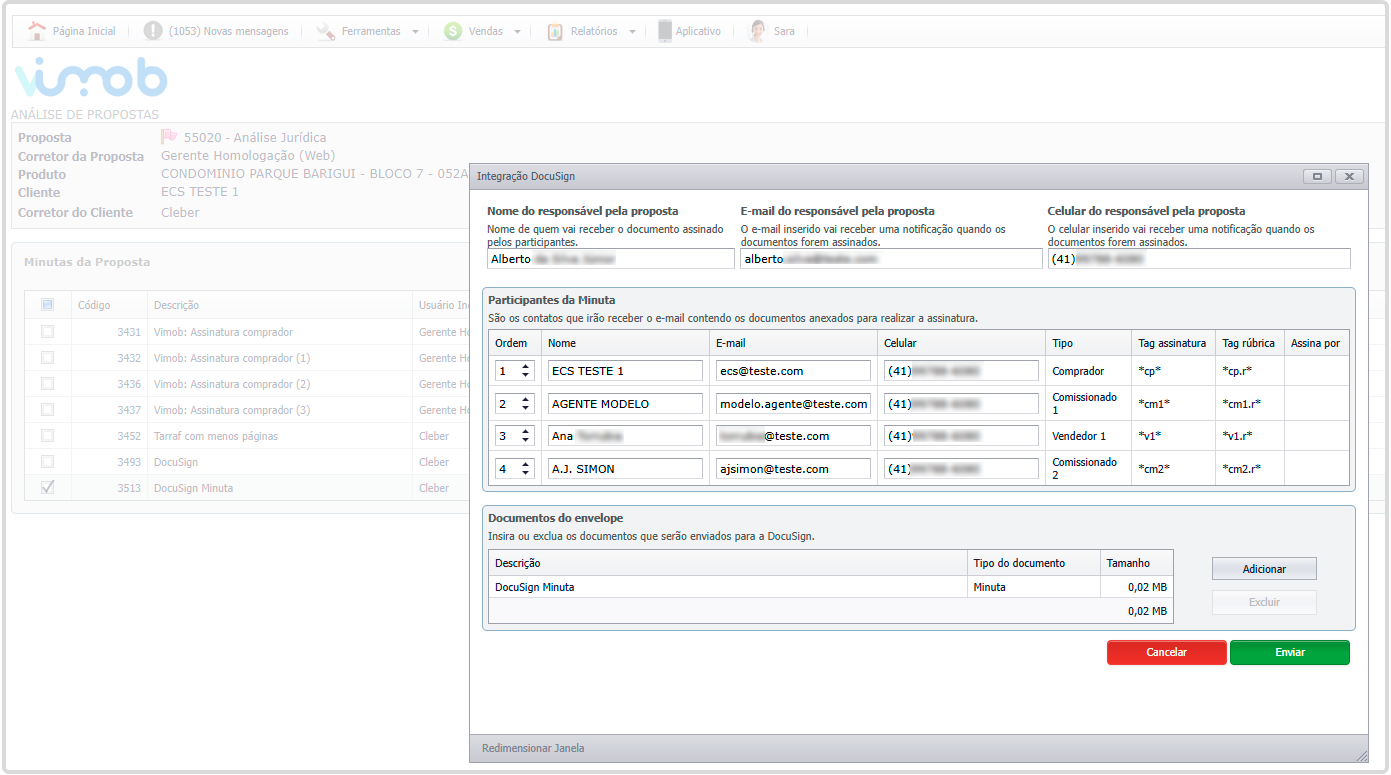The image size is (1391, 775).
Task: Go to Página Inicial via the house icon
Action: coord(37,31)
